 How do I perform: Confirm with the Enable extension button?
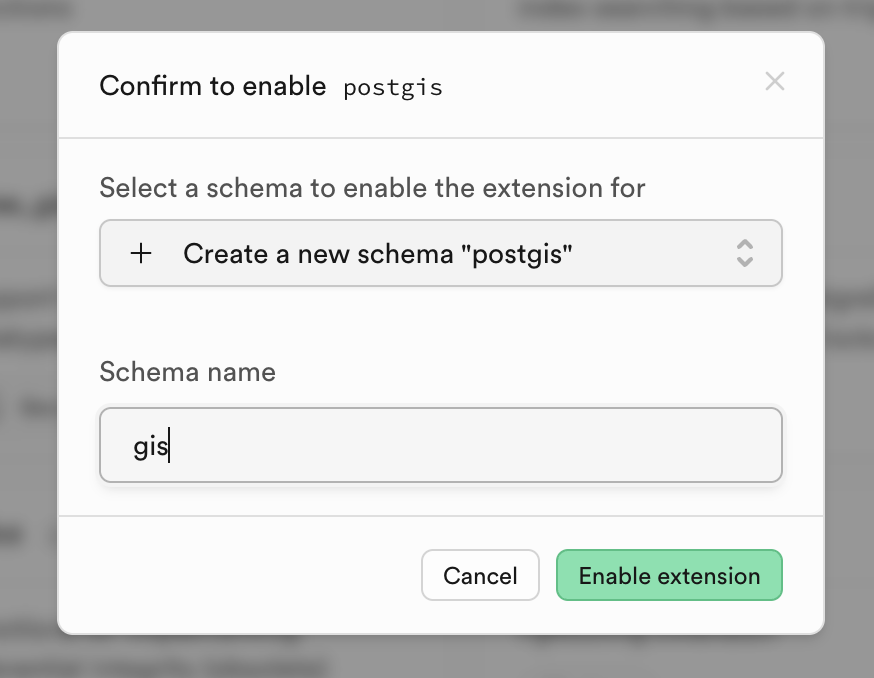point(669,576)
